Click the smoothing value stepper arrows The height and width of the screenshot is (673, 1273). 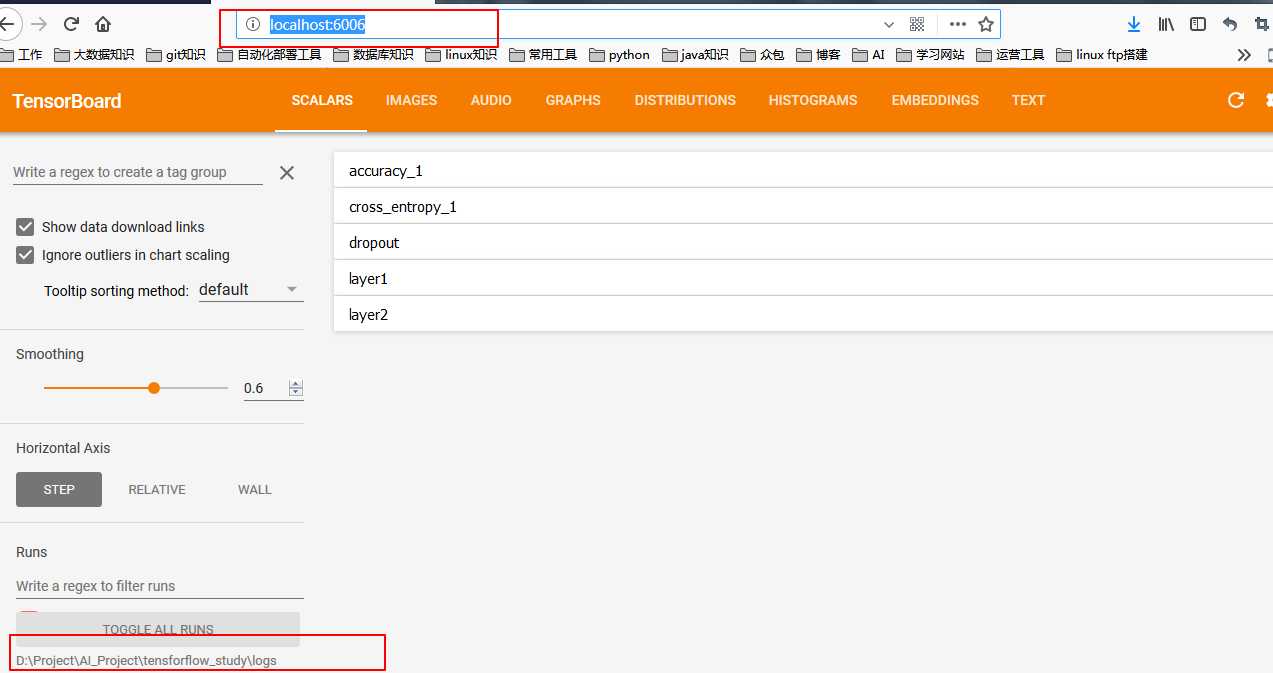coord(296,388)
